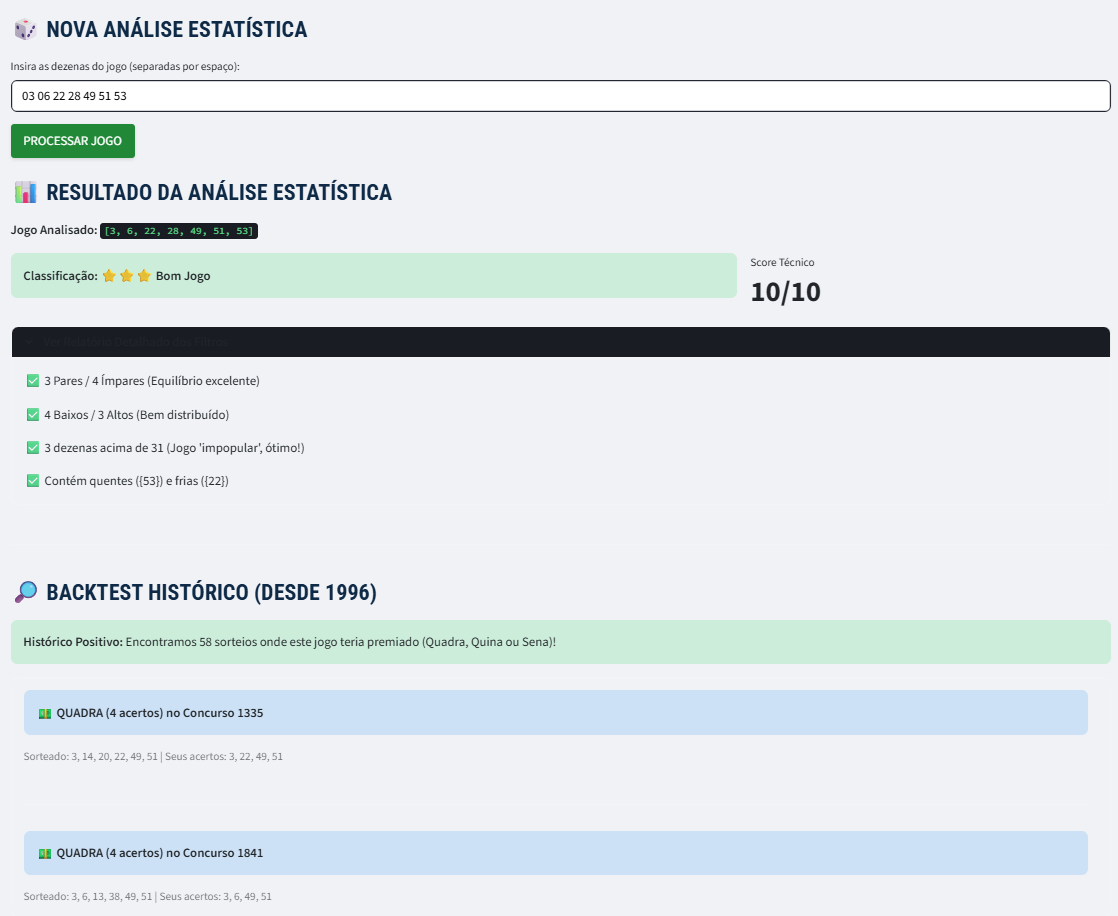The width and height of the screenshot is (1118, 916).
Task: Click the first star in Classificação
Action: pos(109,276)
